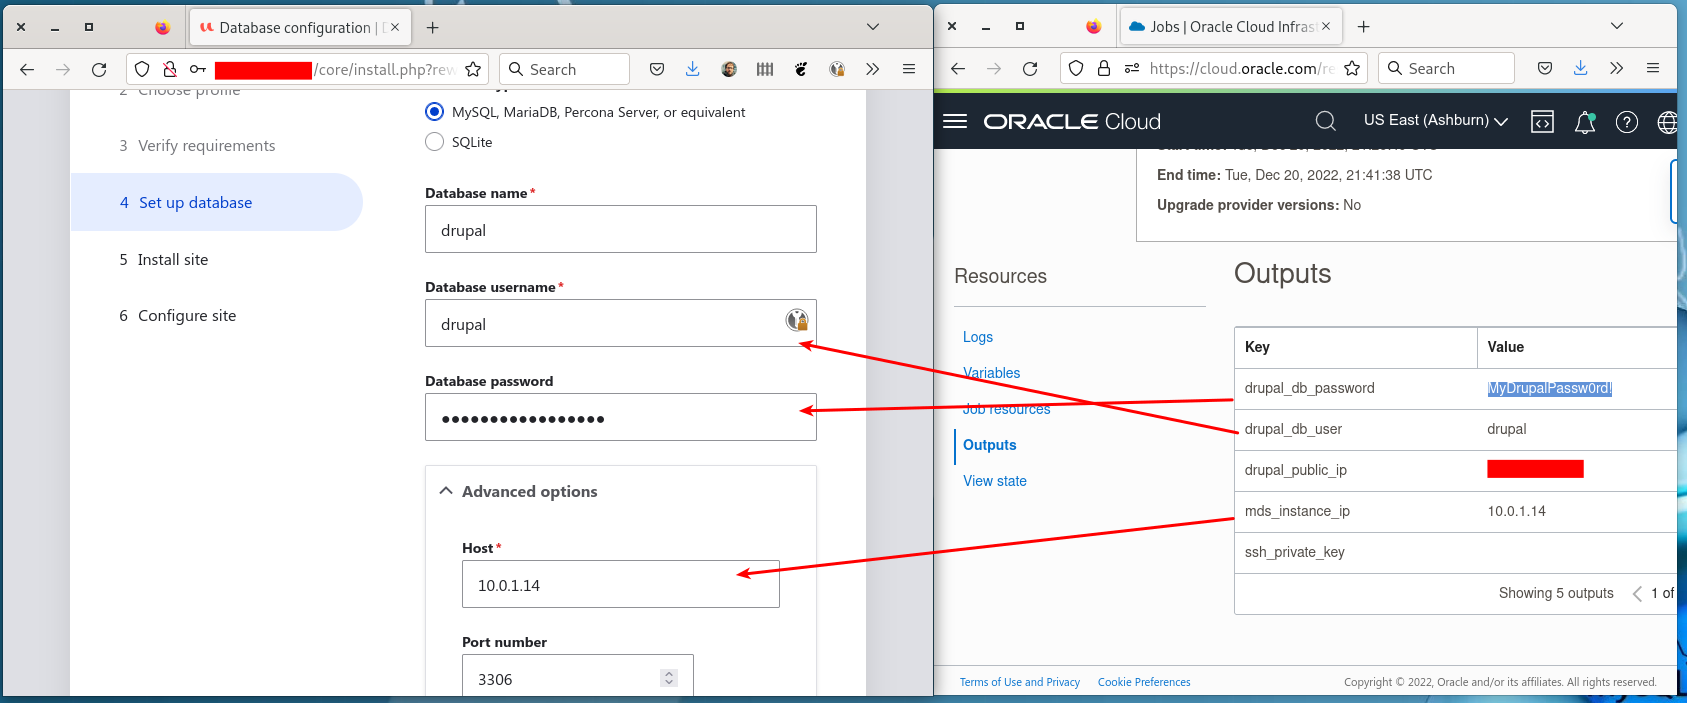This screenshot has width=1687, height=703.
Task: Click the password manager icon in Database username field
Action: (x=797, y=320)
